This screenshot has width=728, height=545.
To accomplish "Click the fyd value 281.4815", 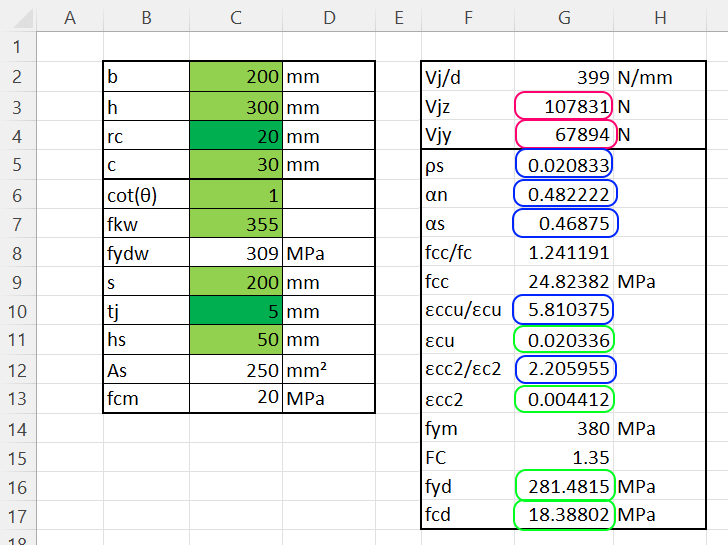I will click(564, 486).
